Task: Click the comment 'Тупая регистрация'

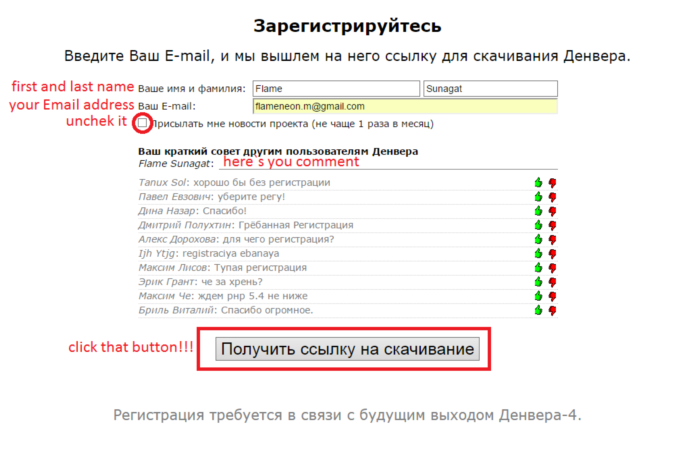Action: [x=260, y=267]
